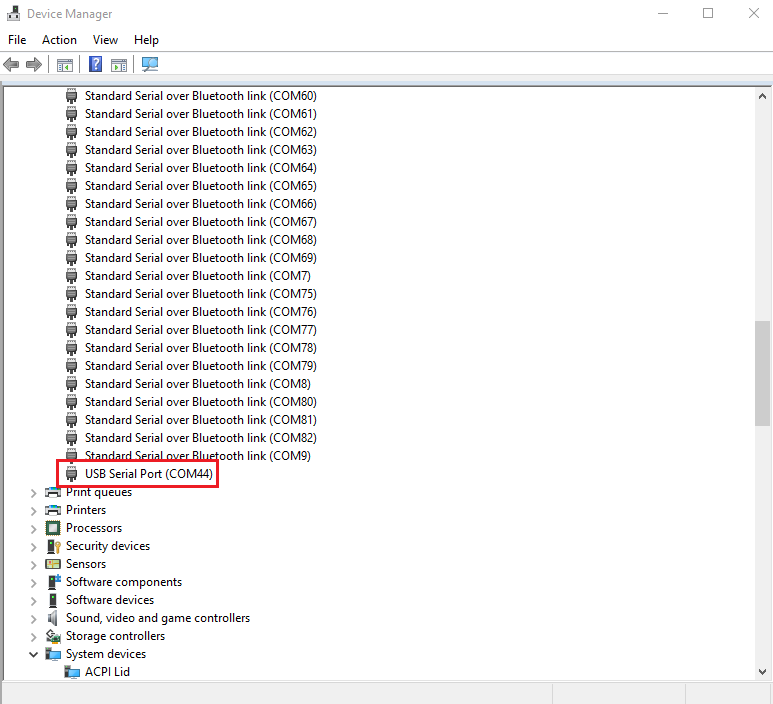The height and width of the screenshot is (704, 773).
Task: Expand the Software components node
Action: click(x=34, y=583)
